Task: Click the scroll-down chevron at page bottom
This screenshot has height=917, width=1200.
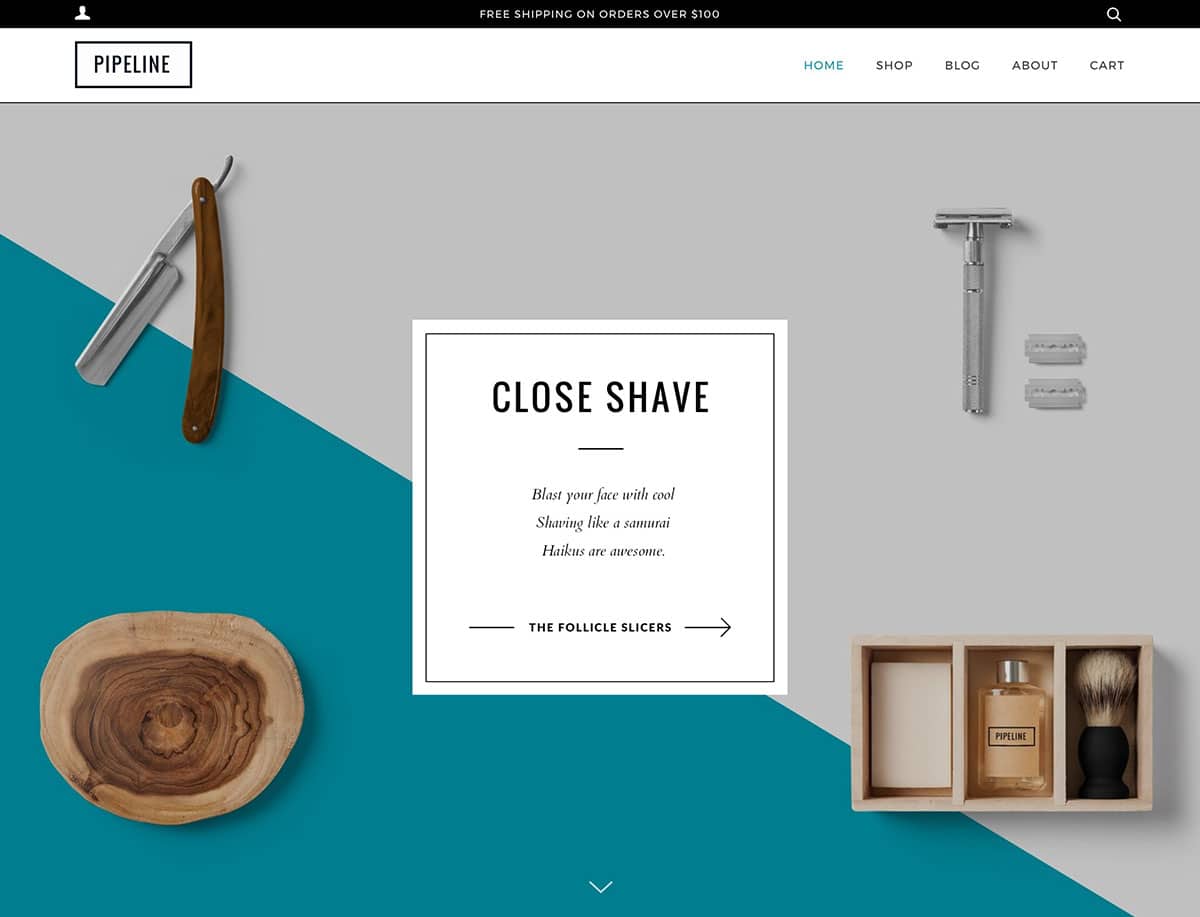Action: tap(600, 886)
